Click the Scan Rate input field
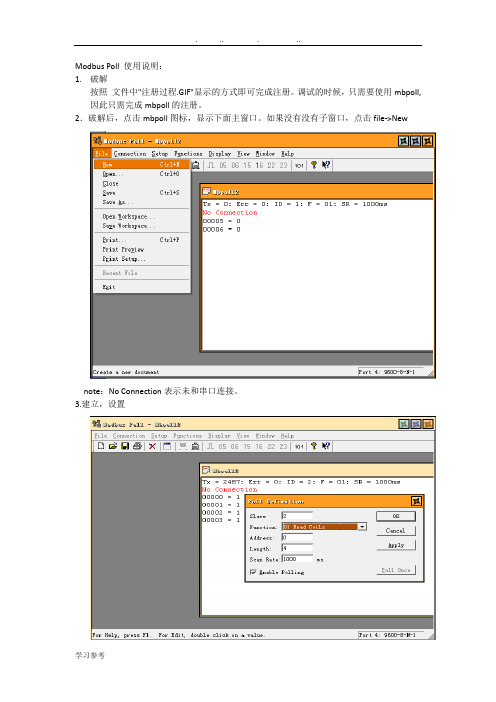 (297, 559)
